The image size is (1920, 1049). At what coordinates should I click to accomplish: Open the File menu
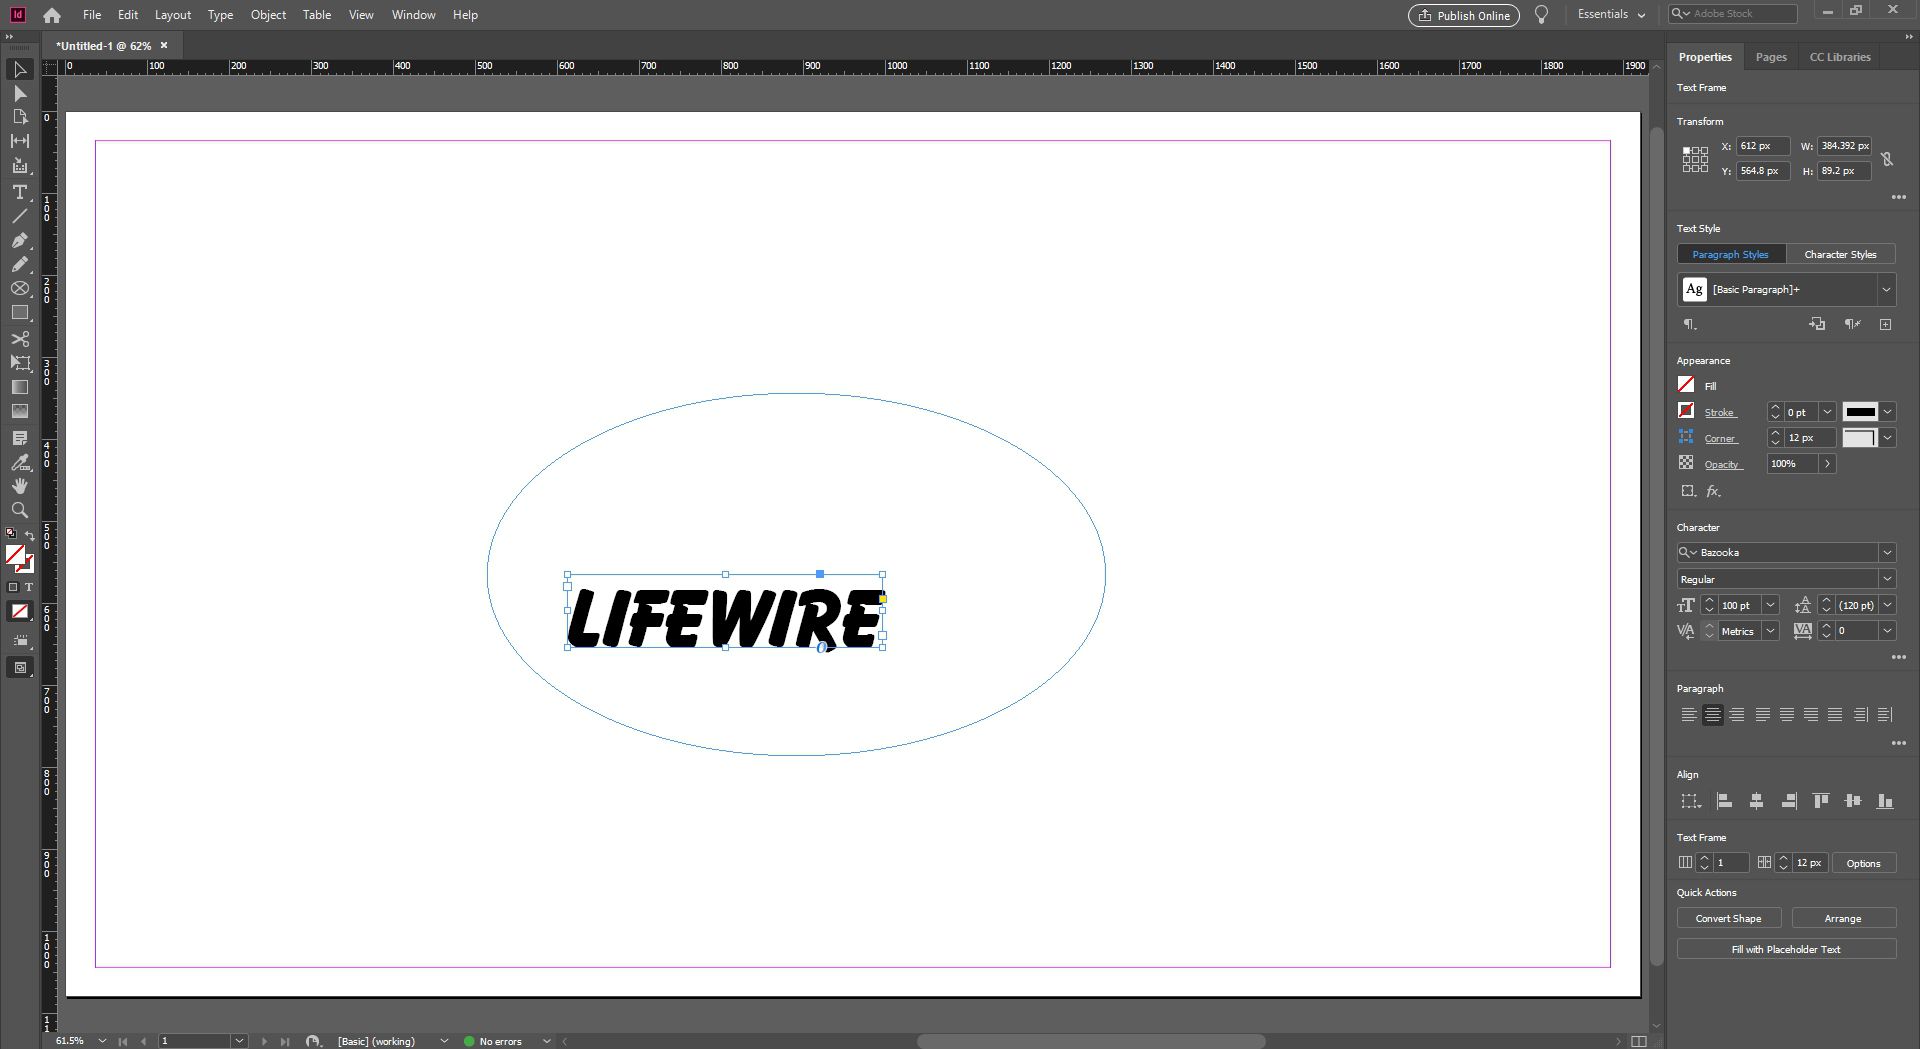coord(92,15)
